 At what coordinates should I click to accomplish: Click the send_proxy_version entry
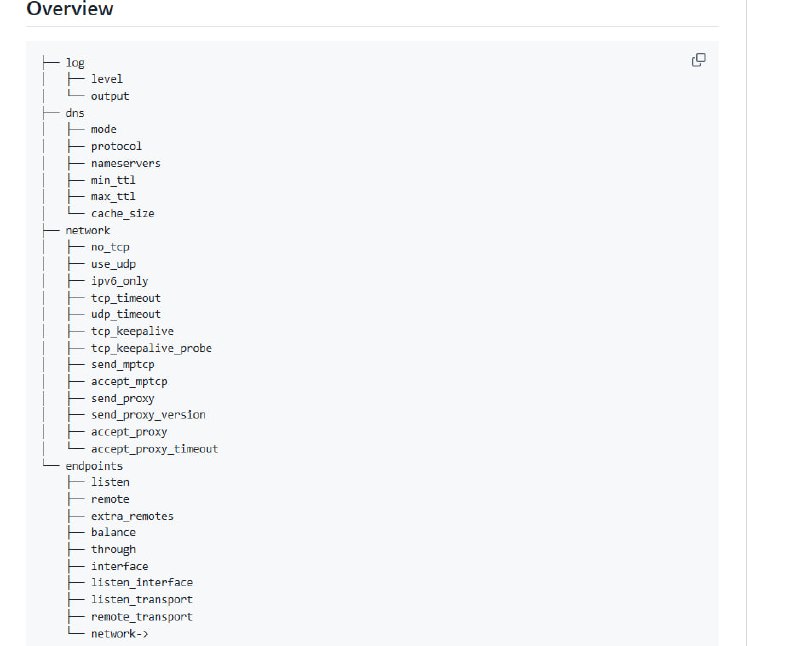(x=145, y=414)
